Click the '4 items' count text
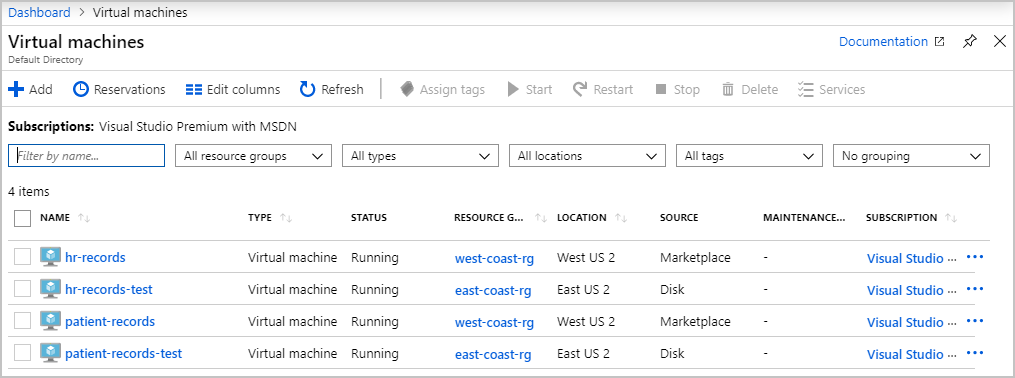Screen dimensions: 1015x378 click(28, 192)
